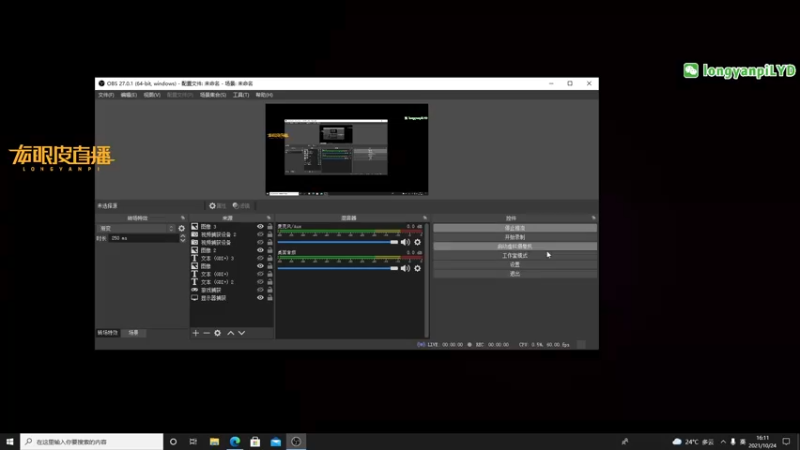Click the 启动虚拟摄像机 button
This screenshot has height=450, width=800.
[x=515, y=246]
